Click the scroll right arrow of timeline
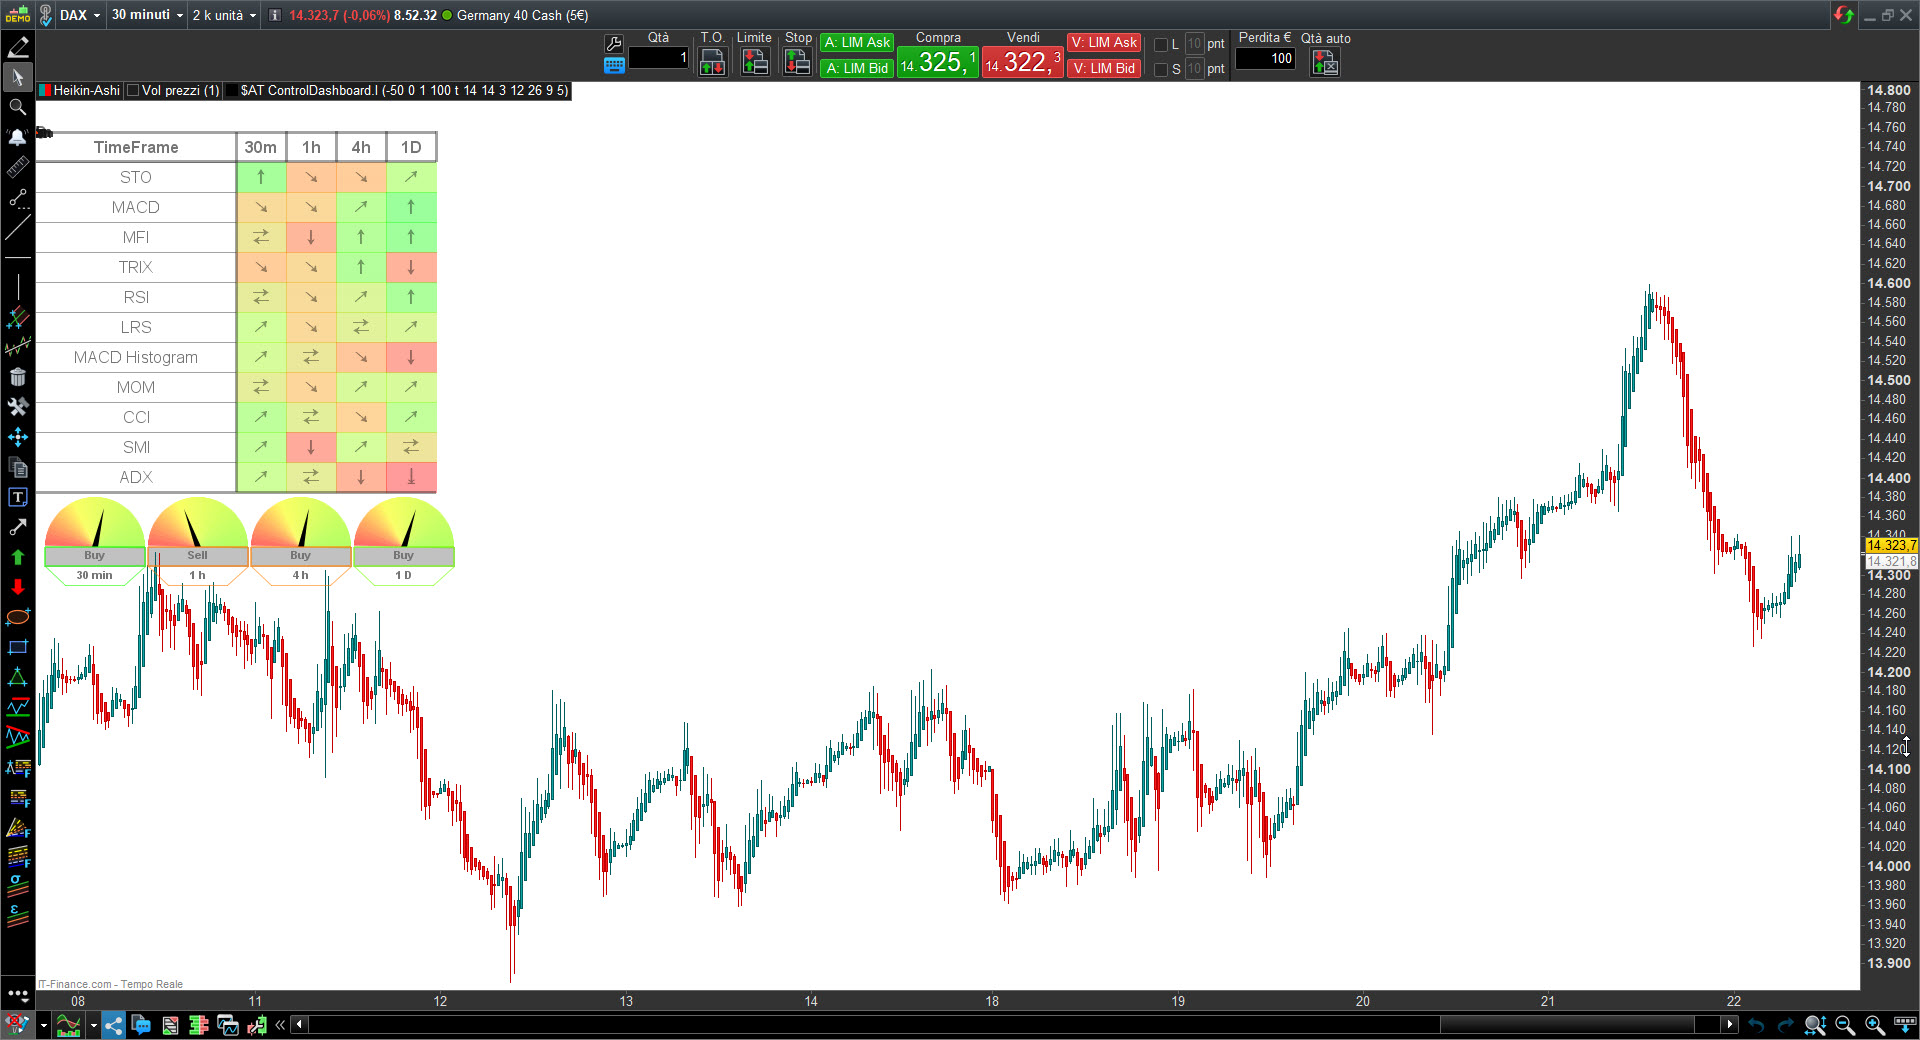Viewport: 1920px width, 1040px height. [x=1730, y=1024]
